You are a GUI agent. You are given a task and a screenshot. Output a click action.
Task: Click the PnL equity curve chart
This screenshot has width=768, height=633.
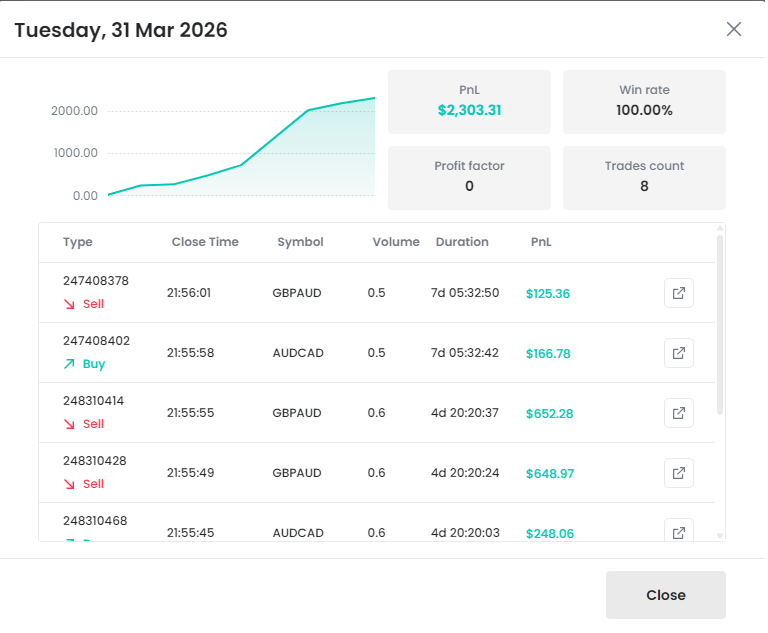tap(240, 150)
